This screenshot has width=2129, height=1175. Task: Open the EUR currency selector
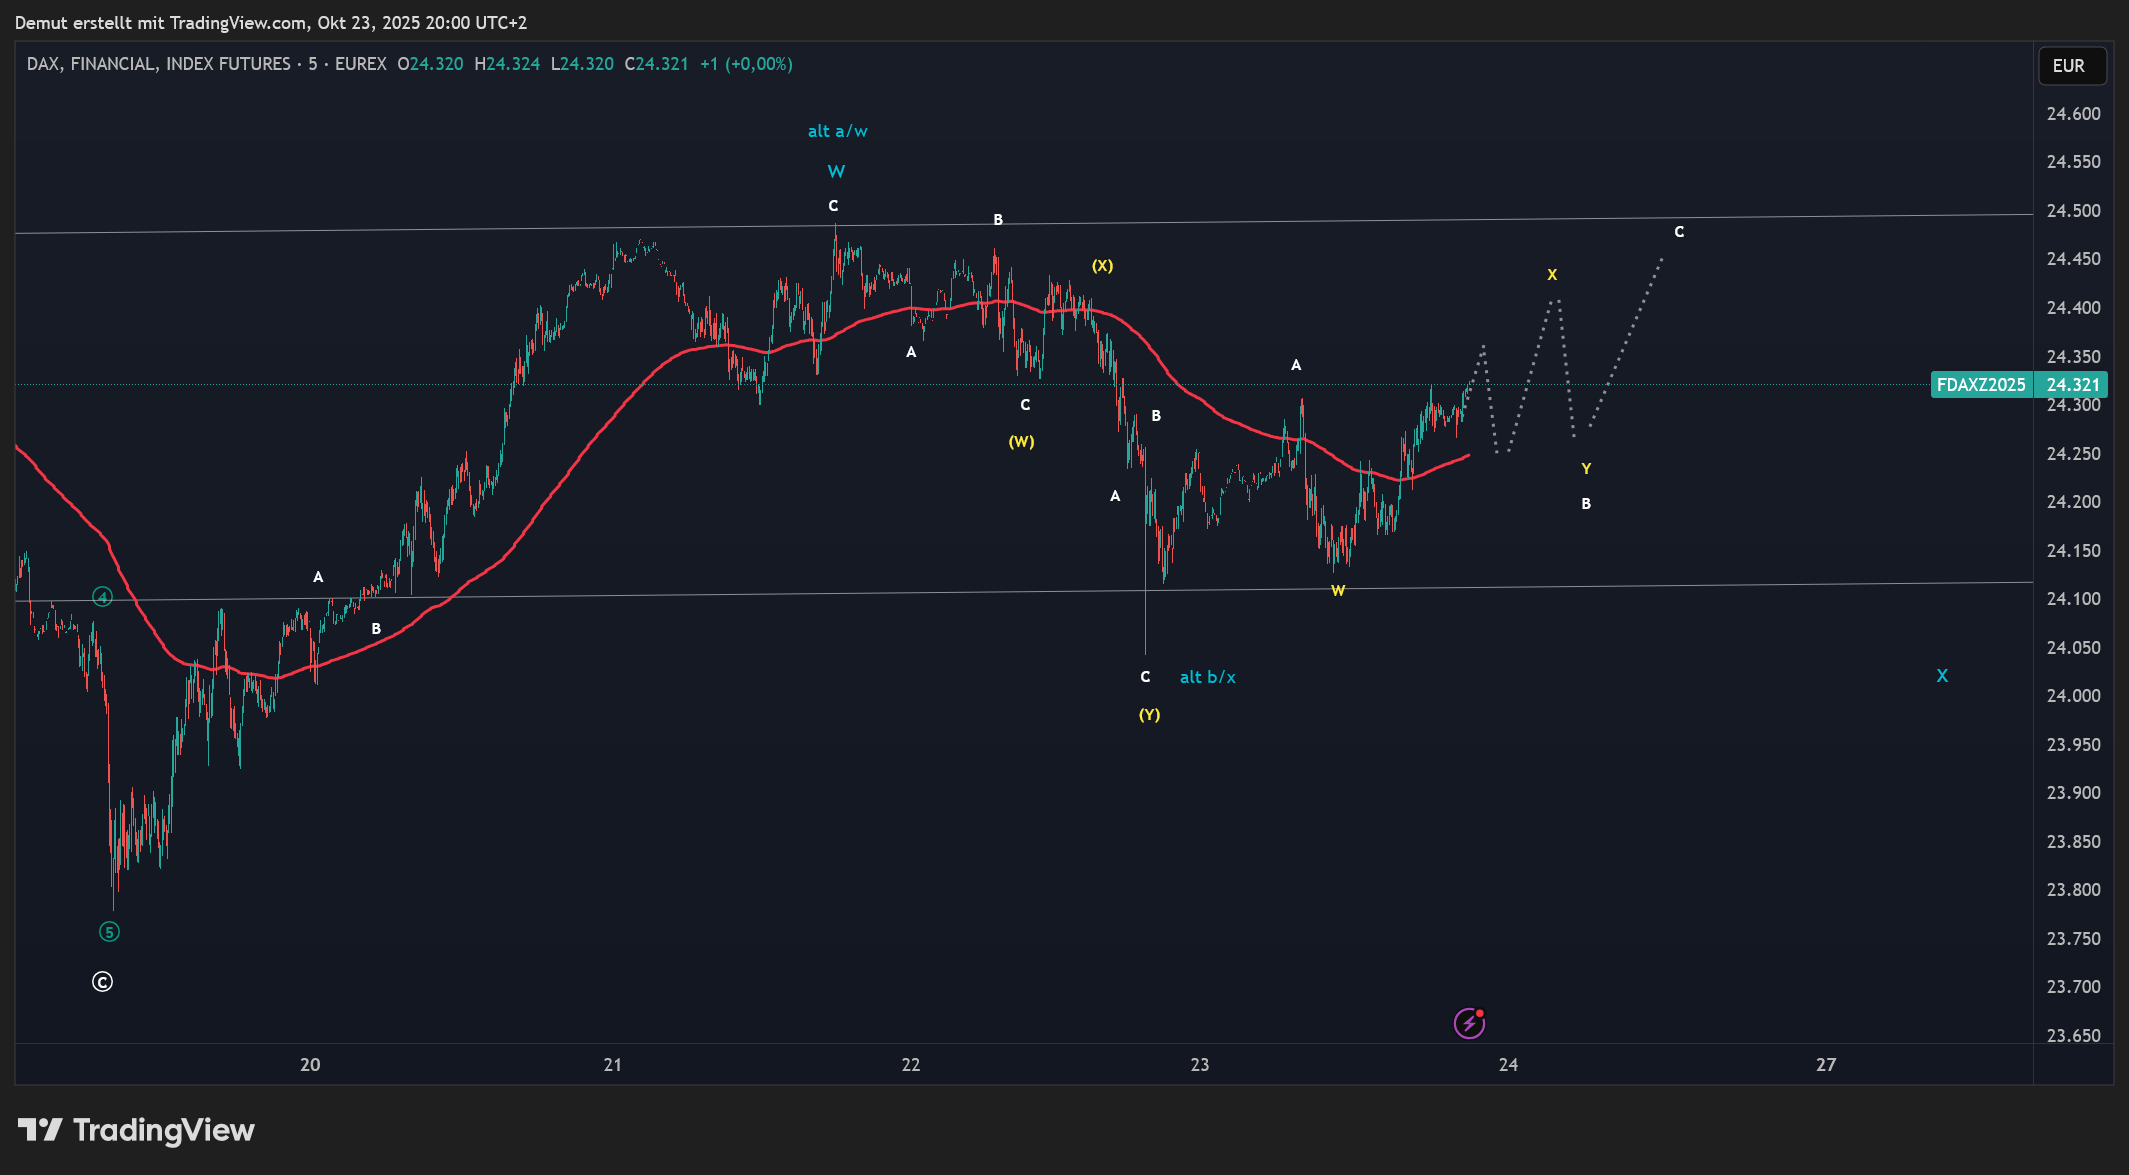(2071, 66)
